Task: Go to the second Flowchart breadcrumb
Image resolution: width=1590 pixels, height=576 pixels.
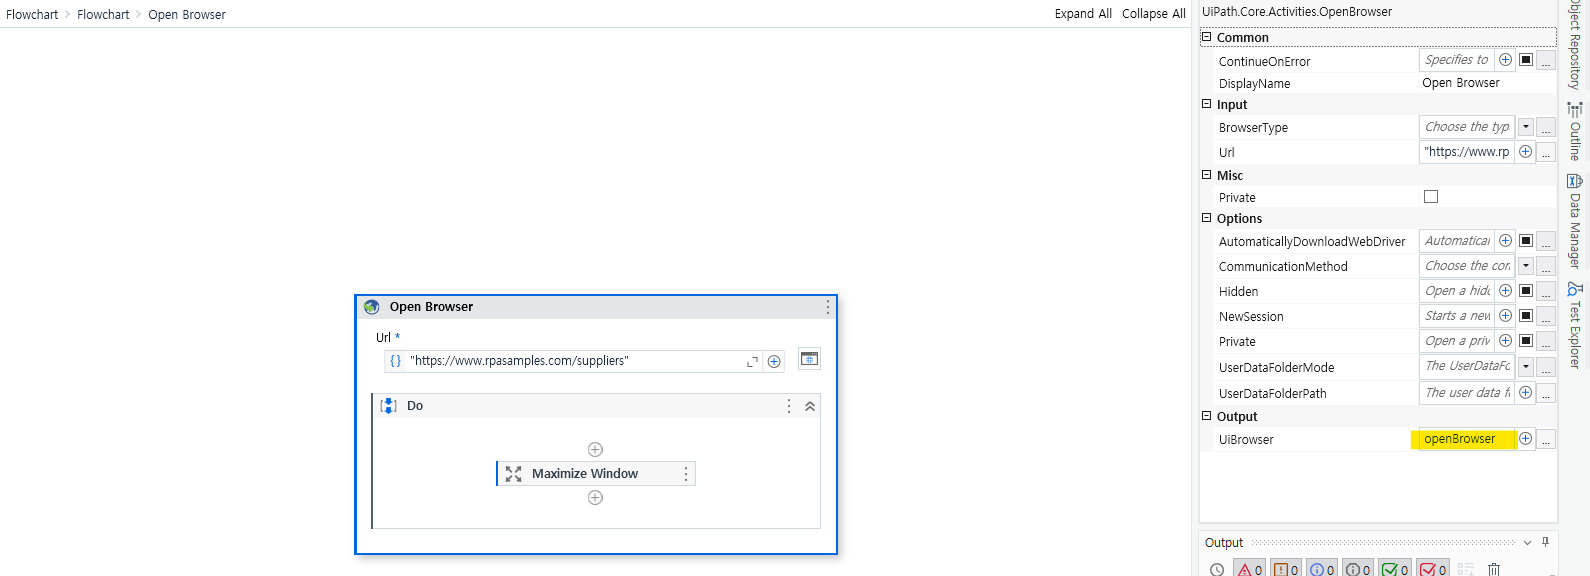Action: point(103,15)
